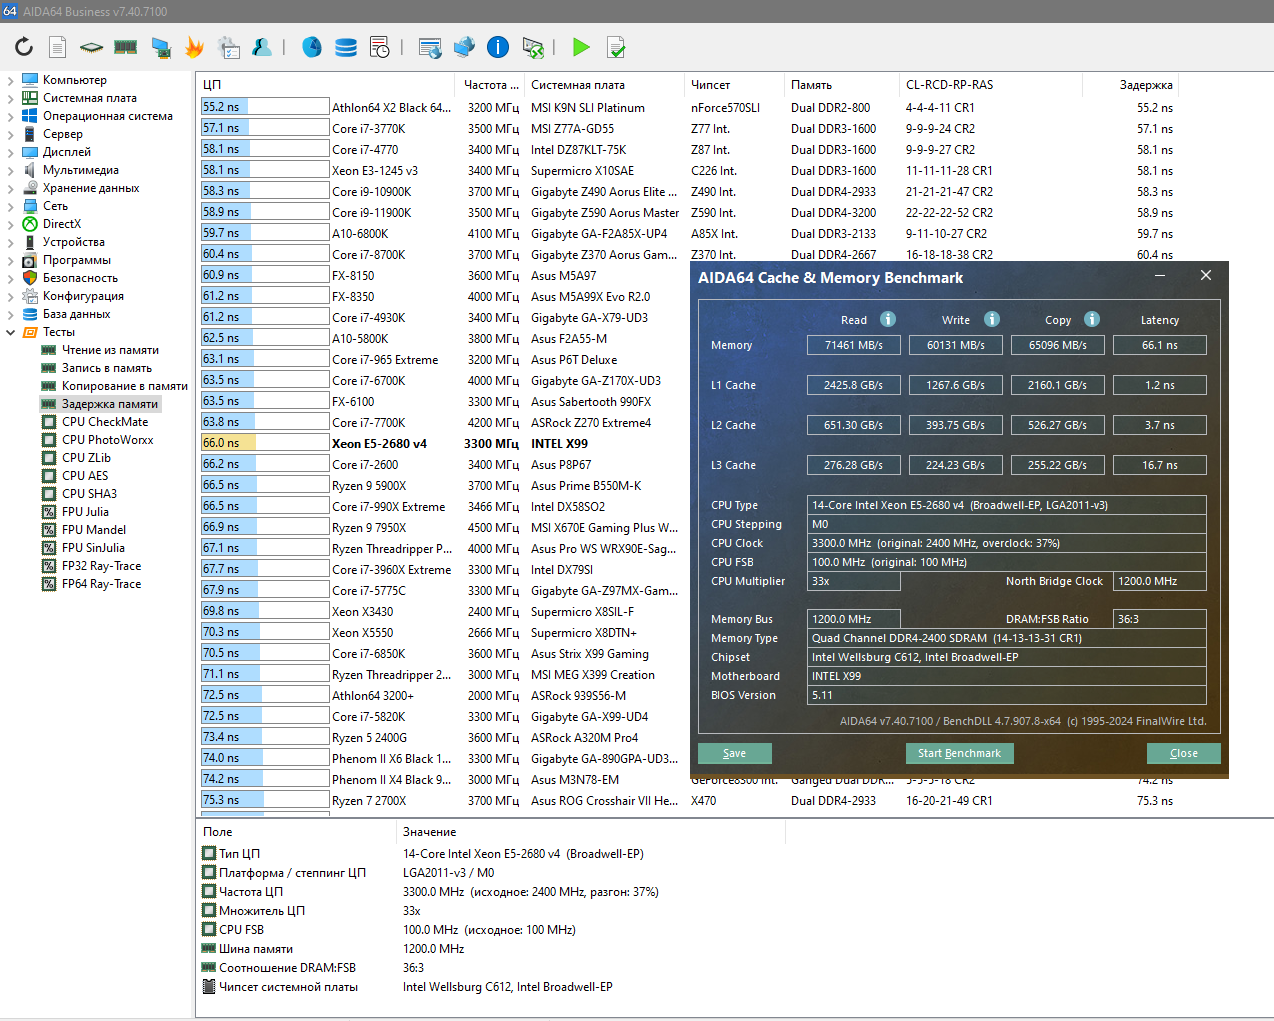Click Close button in benchmark dialog

(1184, 753)
